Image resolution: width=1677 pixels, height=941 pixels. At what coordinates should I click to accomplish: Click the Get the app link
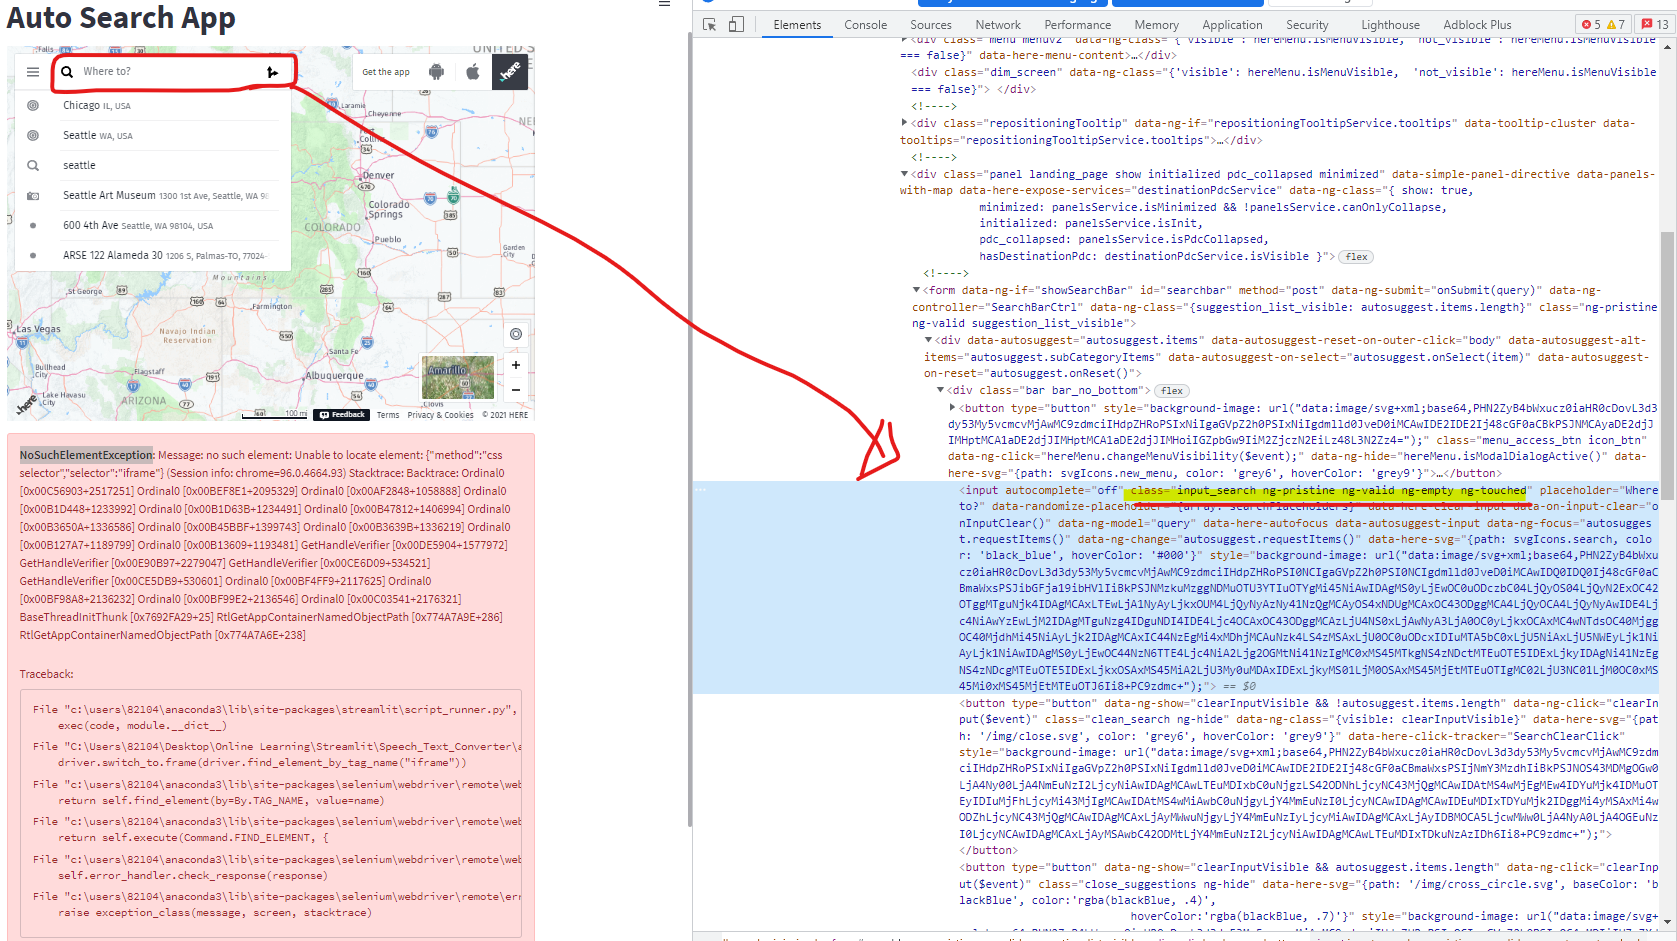[386, 72]
